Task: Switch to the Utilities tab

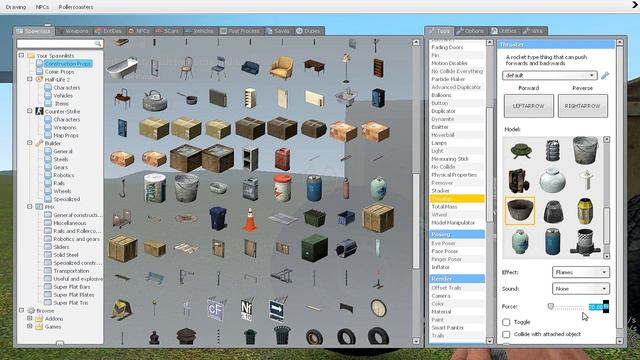Action: (504, 31)
